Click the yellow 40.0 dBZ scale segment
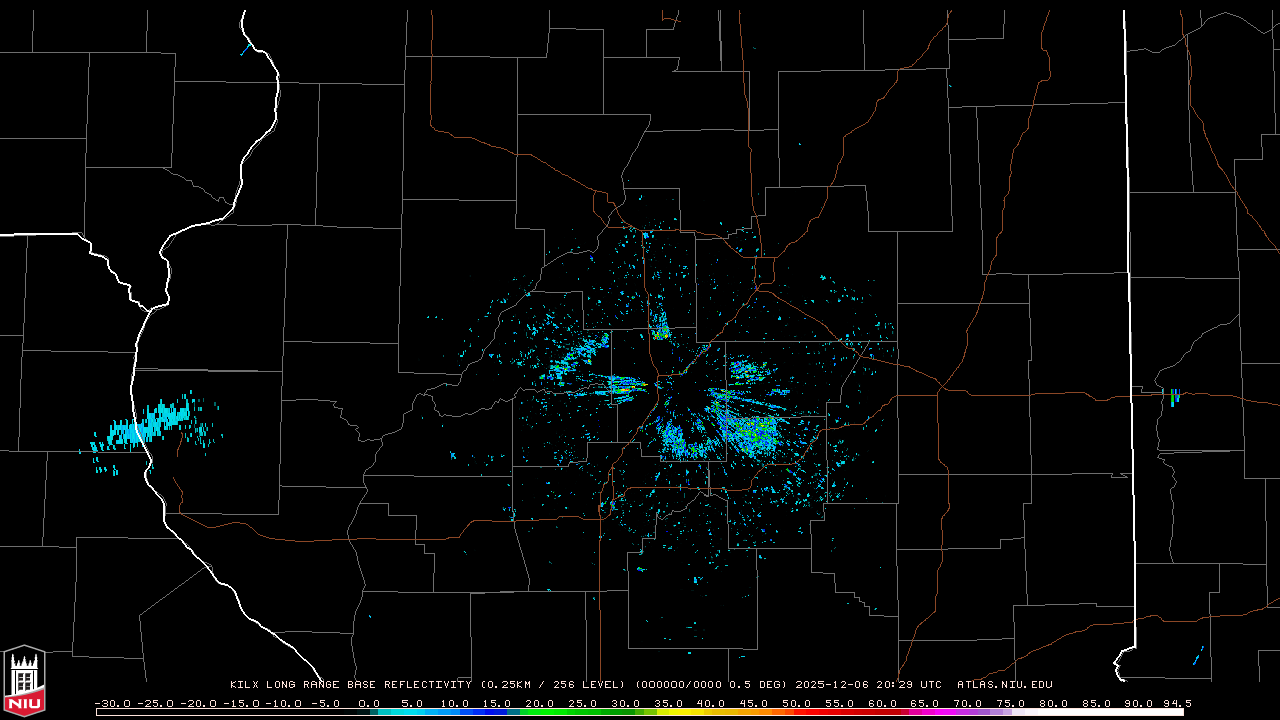The height and width of the screenshot is (720, 1280). click(x=711, y=712)
